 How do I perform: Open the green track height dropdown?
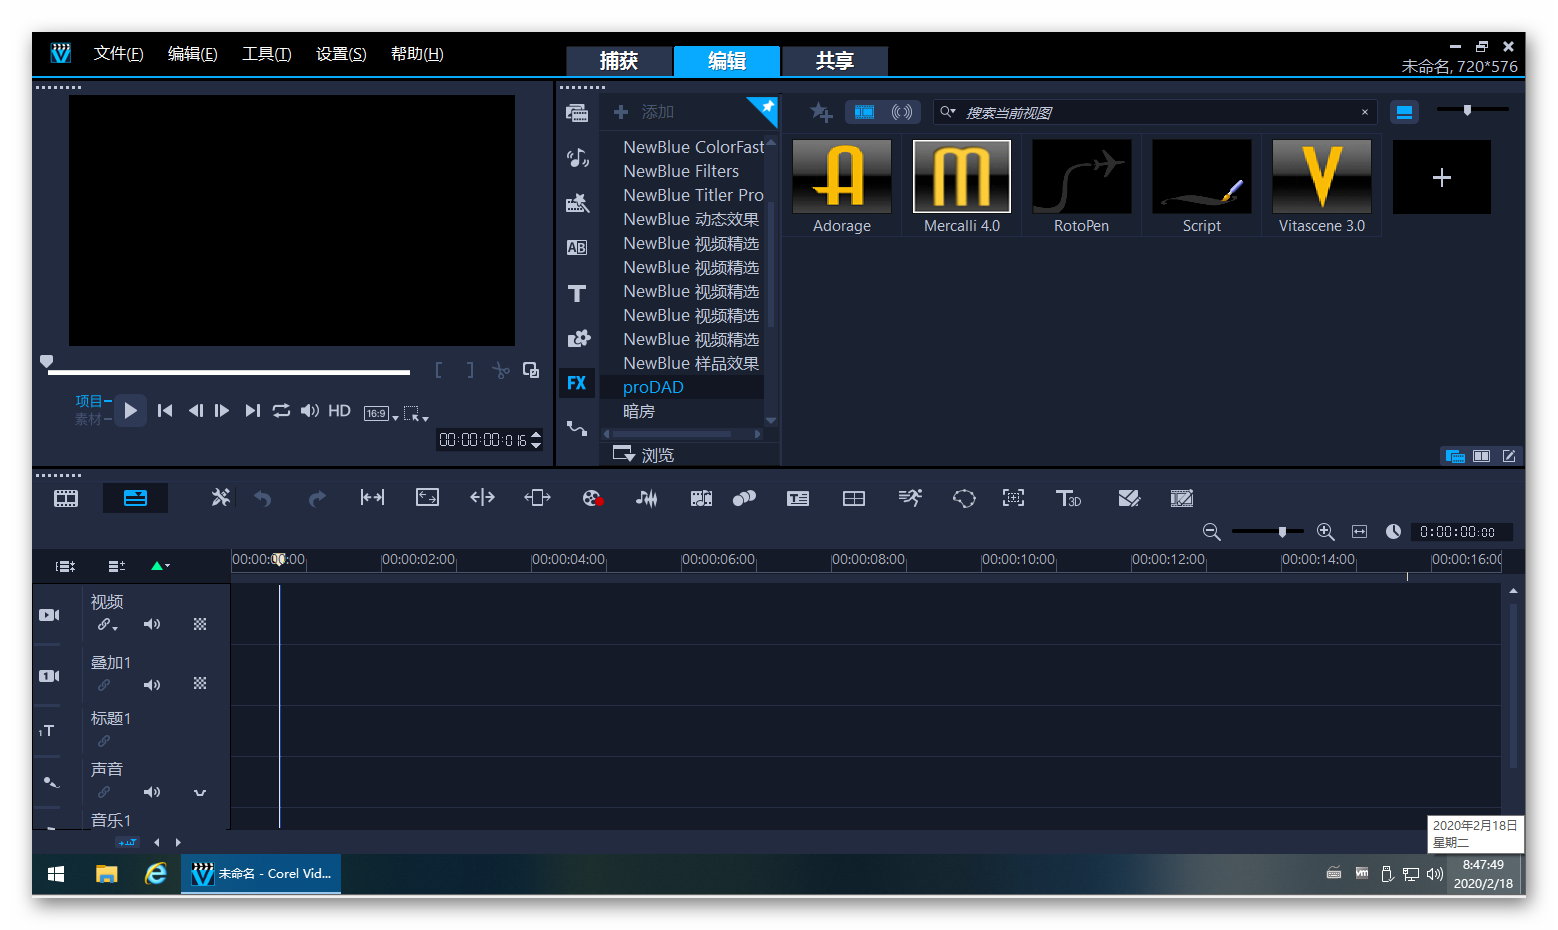tap(160, 566)
